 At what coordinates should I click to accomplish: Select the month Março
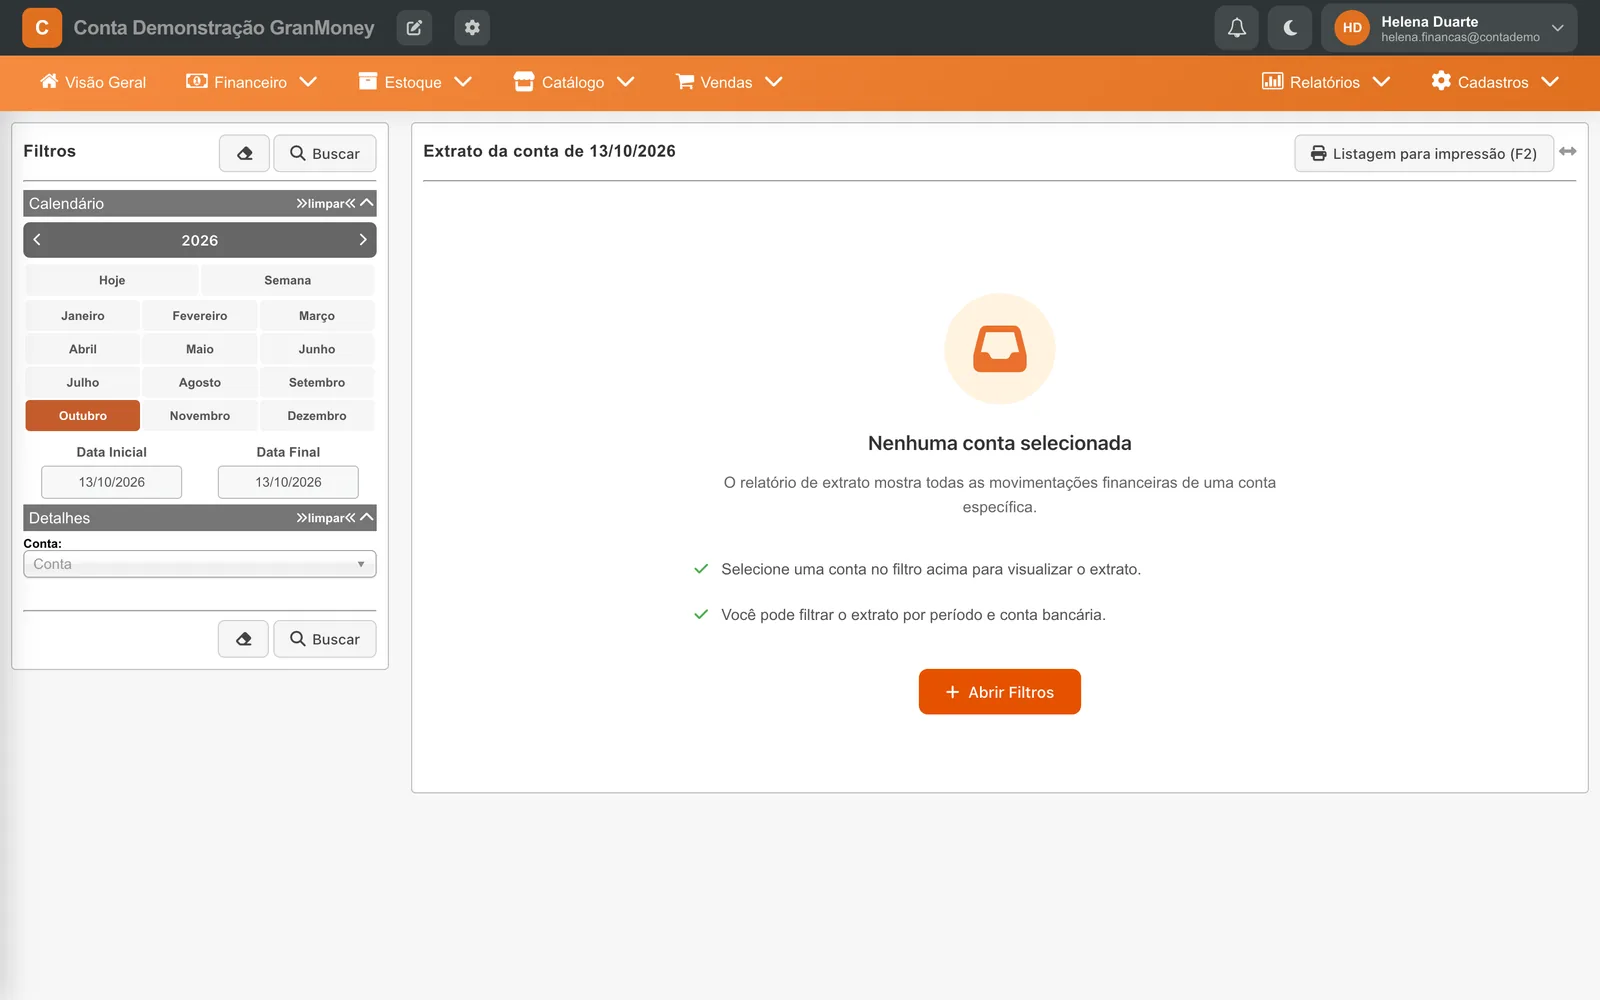pos(317,316)
